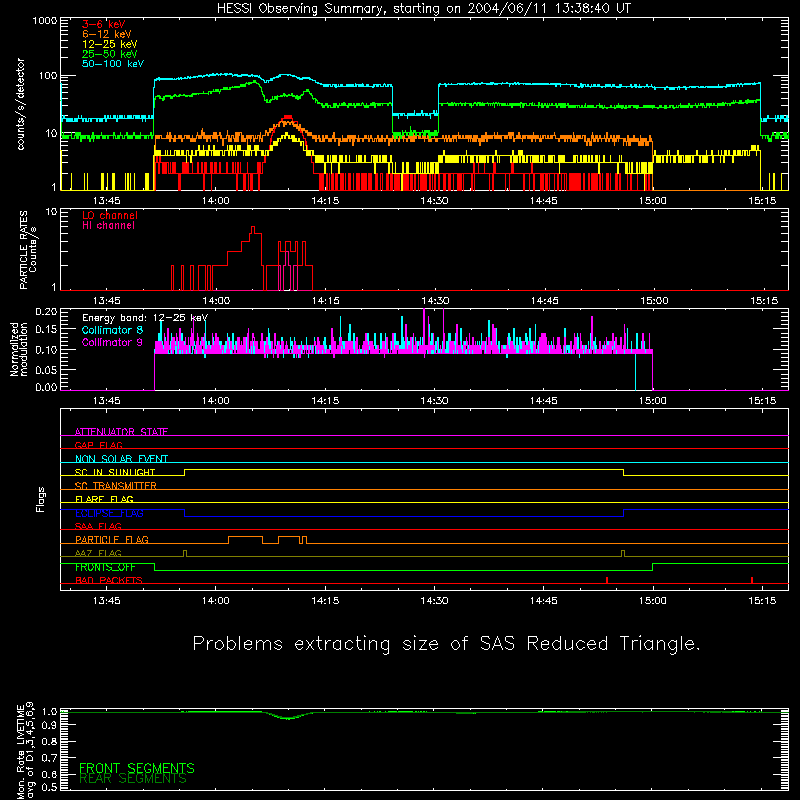The image size is (800, 800).
Task: Click the FRONTS OFF flag label
Action: click(x=105, y=567)
